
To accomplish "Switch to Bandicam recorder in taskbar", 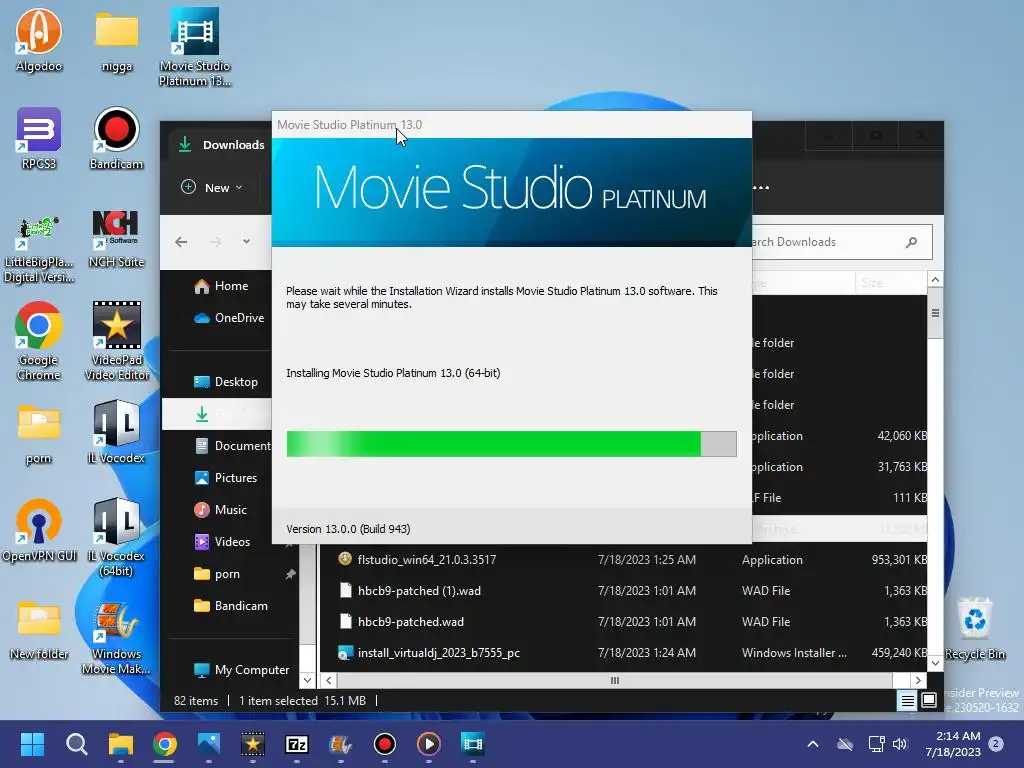I will pos(385,744).
